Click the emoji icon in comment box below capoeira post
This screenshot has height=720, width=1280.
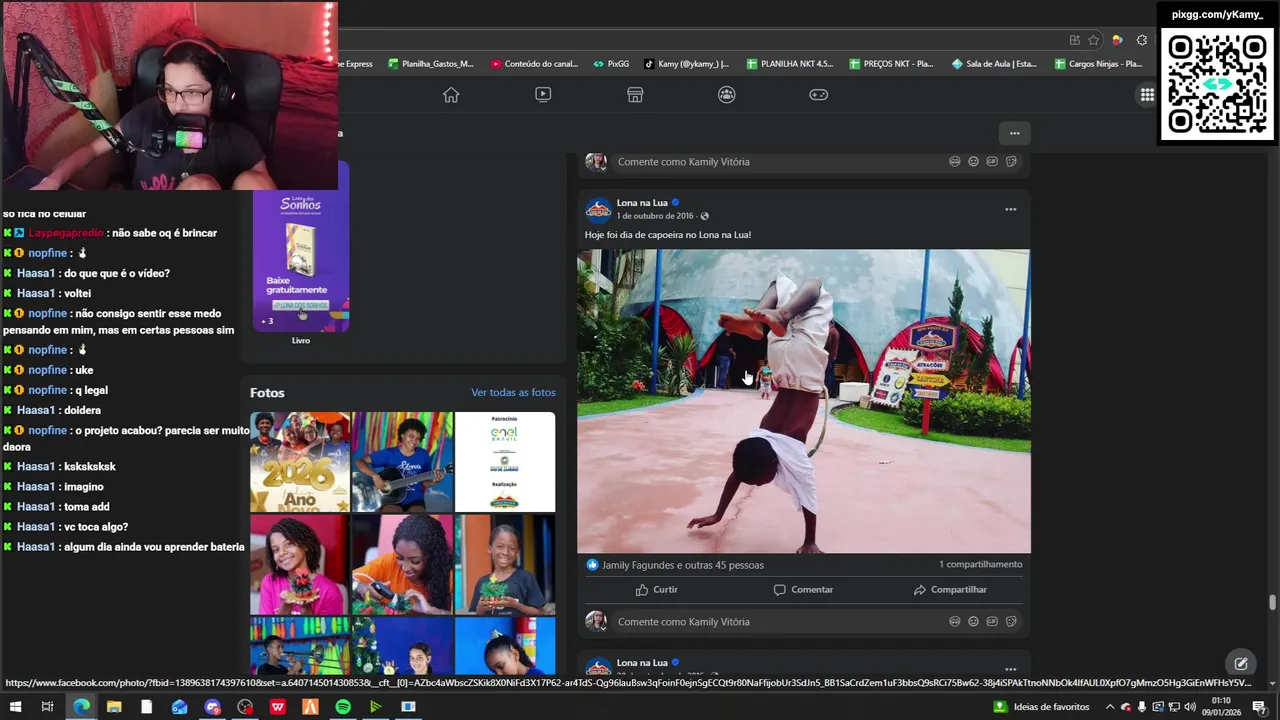tap(973, 622)
